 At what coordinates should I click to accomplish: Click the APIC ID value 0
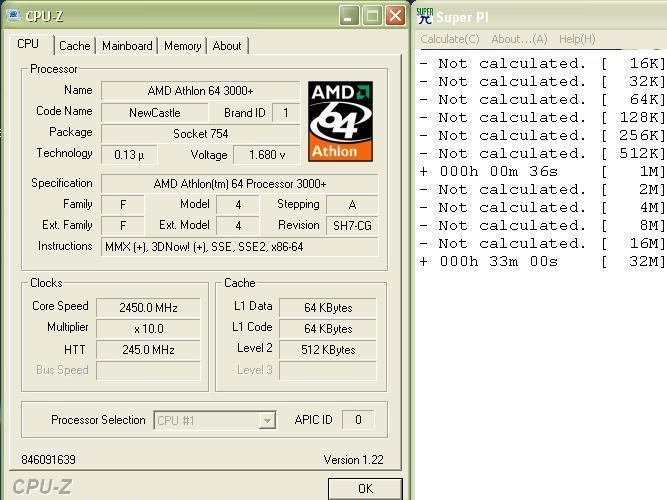pyautogui.click(x=358, y=420)
